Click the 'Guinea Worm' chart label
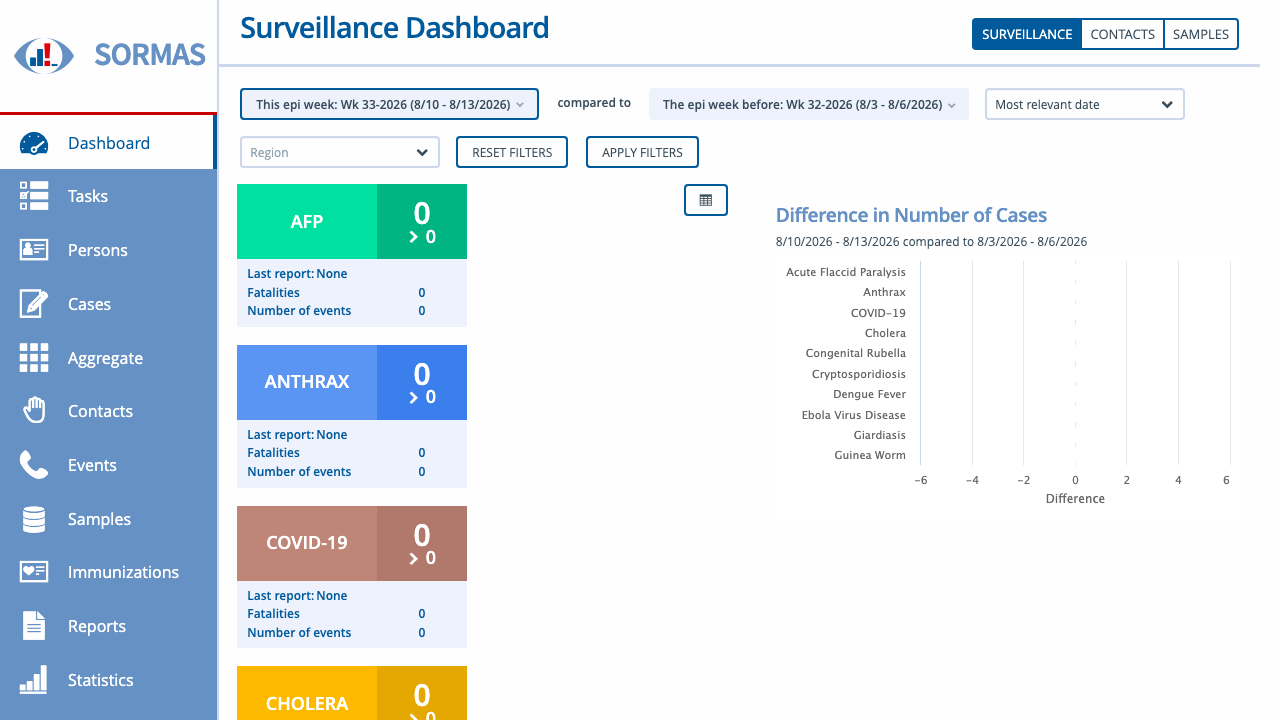Viewport: 1280px width, 720px height. (x=870, y=455)
